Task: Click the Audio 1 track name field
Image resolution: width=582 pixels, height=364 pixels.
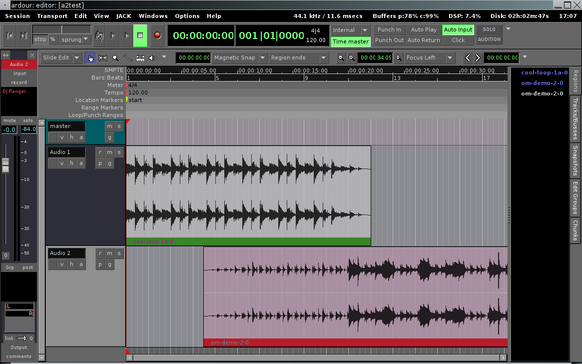Action: (67, 152)
